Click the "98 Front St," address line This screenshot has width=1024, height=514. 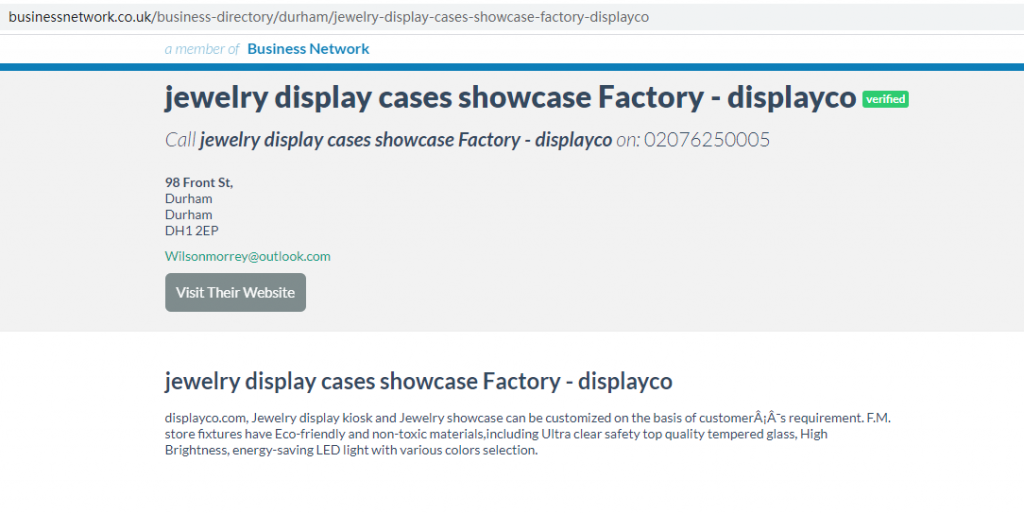click(x=198, y=183)
